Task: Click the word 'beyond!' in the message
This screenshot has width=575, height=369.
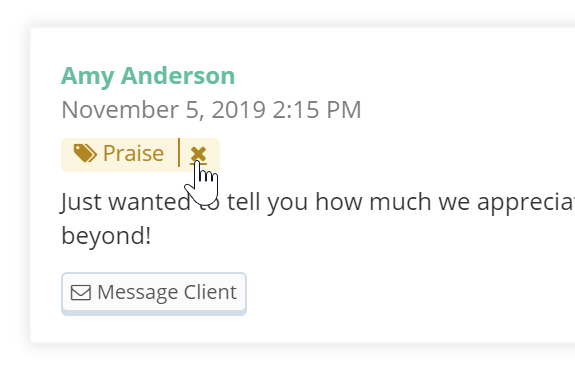Action: (x=106, y=235)
